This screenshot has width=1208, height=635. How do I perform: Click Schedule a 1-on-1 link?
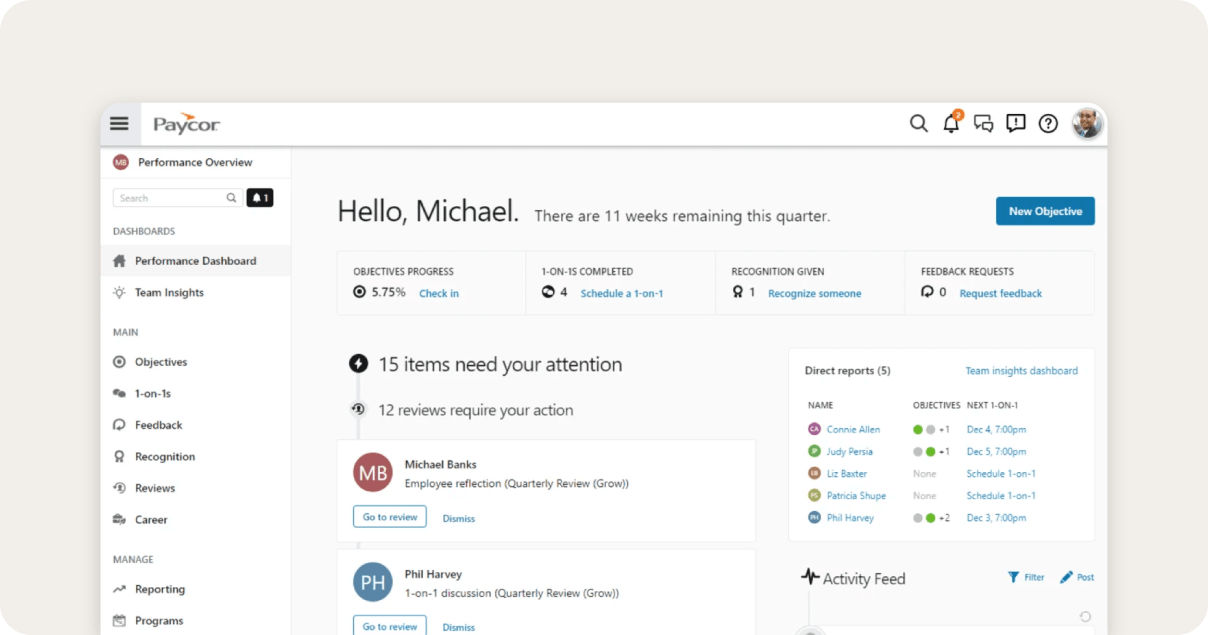pos(622,294)
